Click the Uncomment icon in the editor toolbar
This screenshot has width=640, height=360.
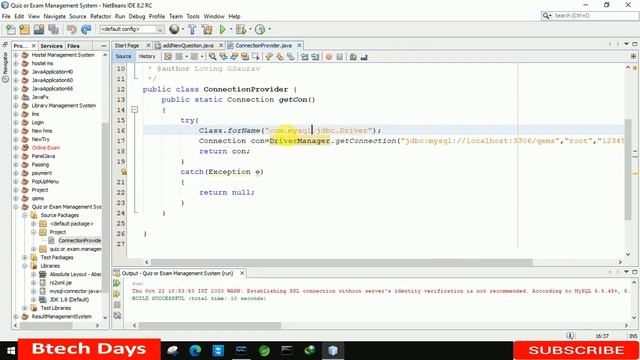pos(364,57)
